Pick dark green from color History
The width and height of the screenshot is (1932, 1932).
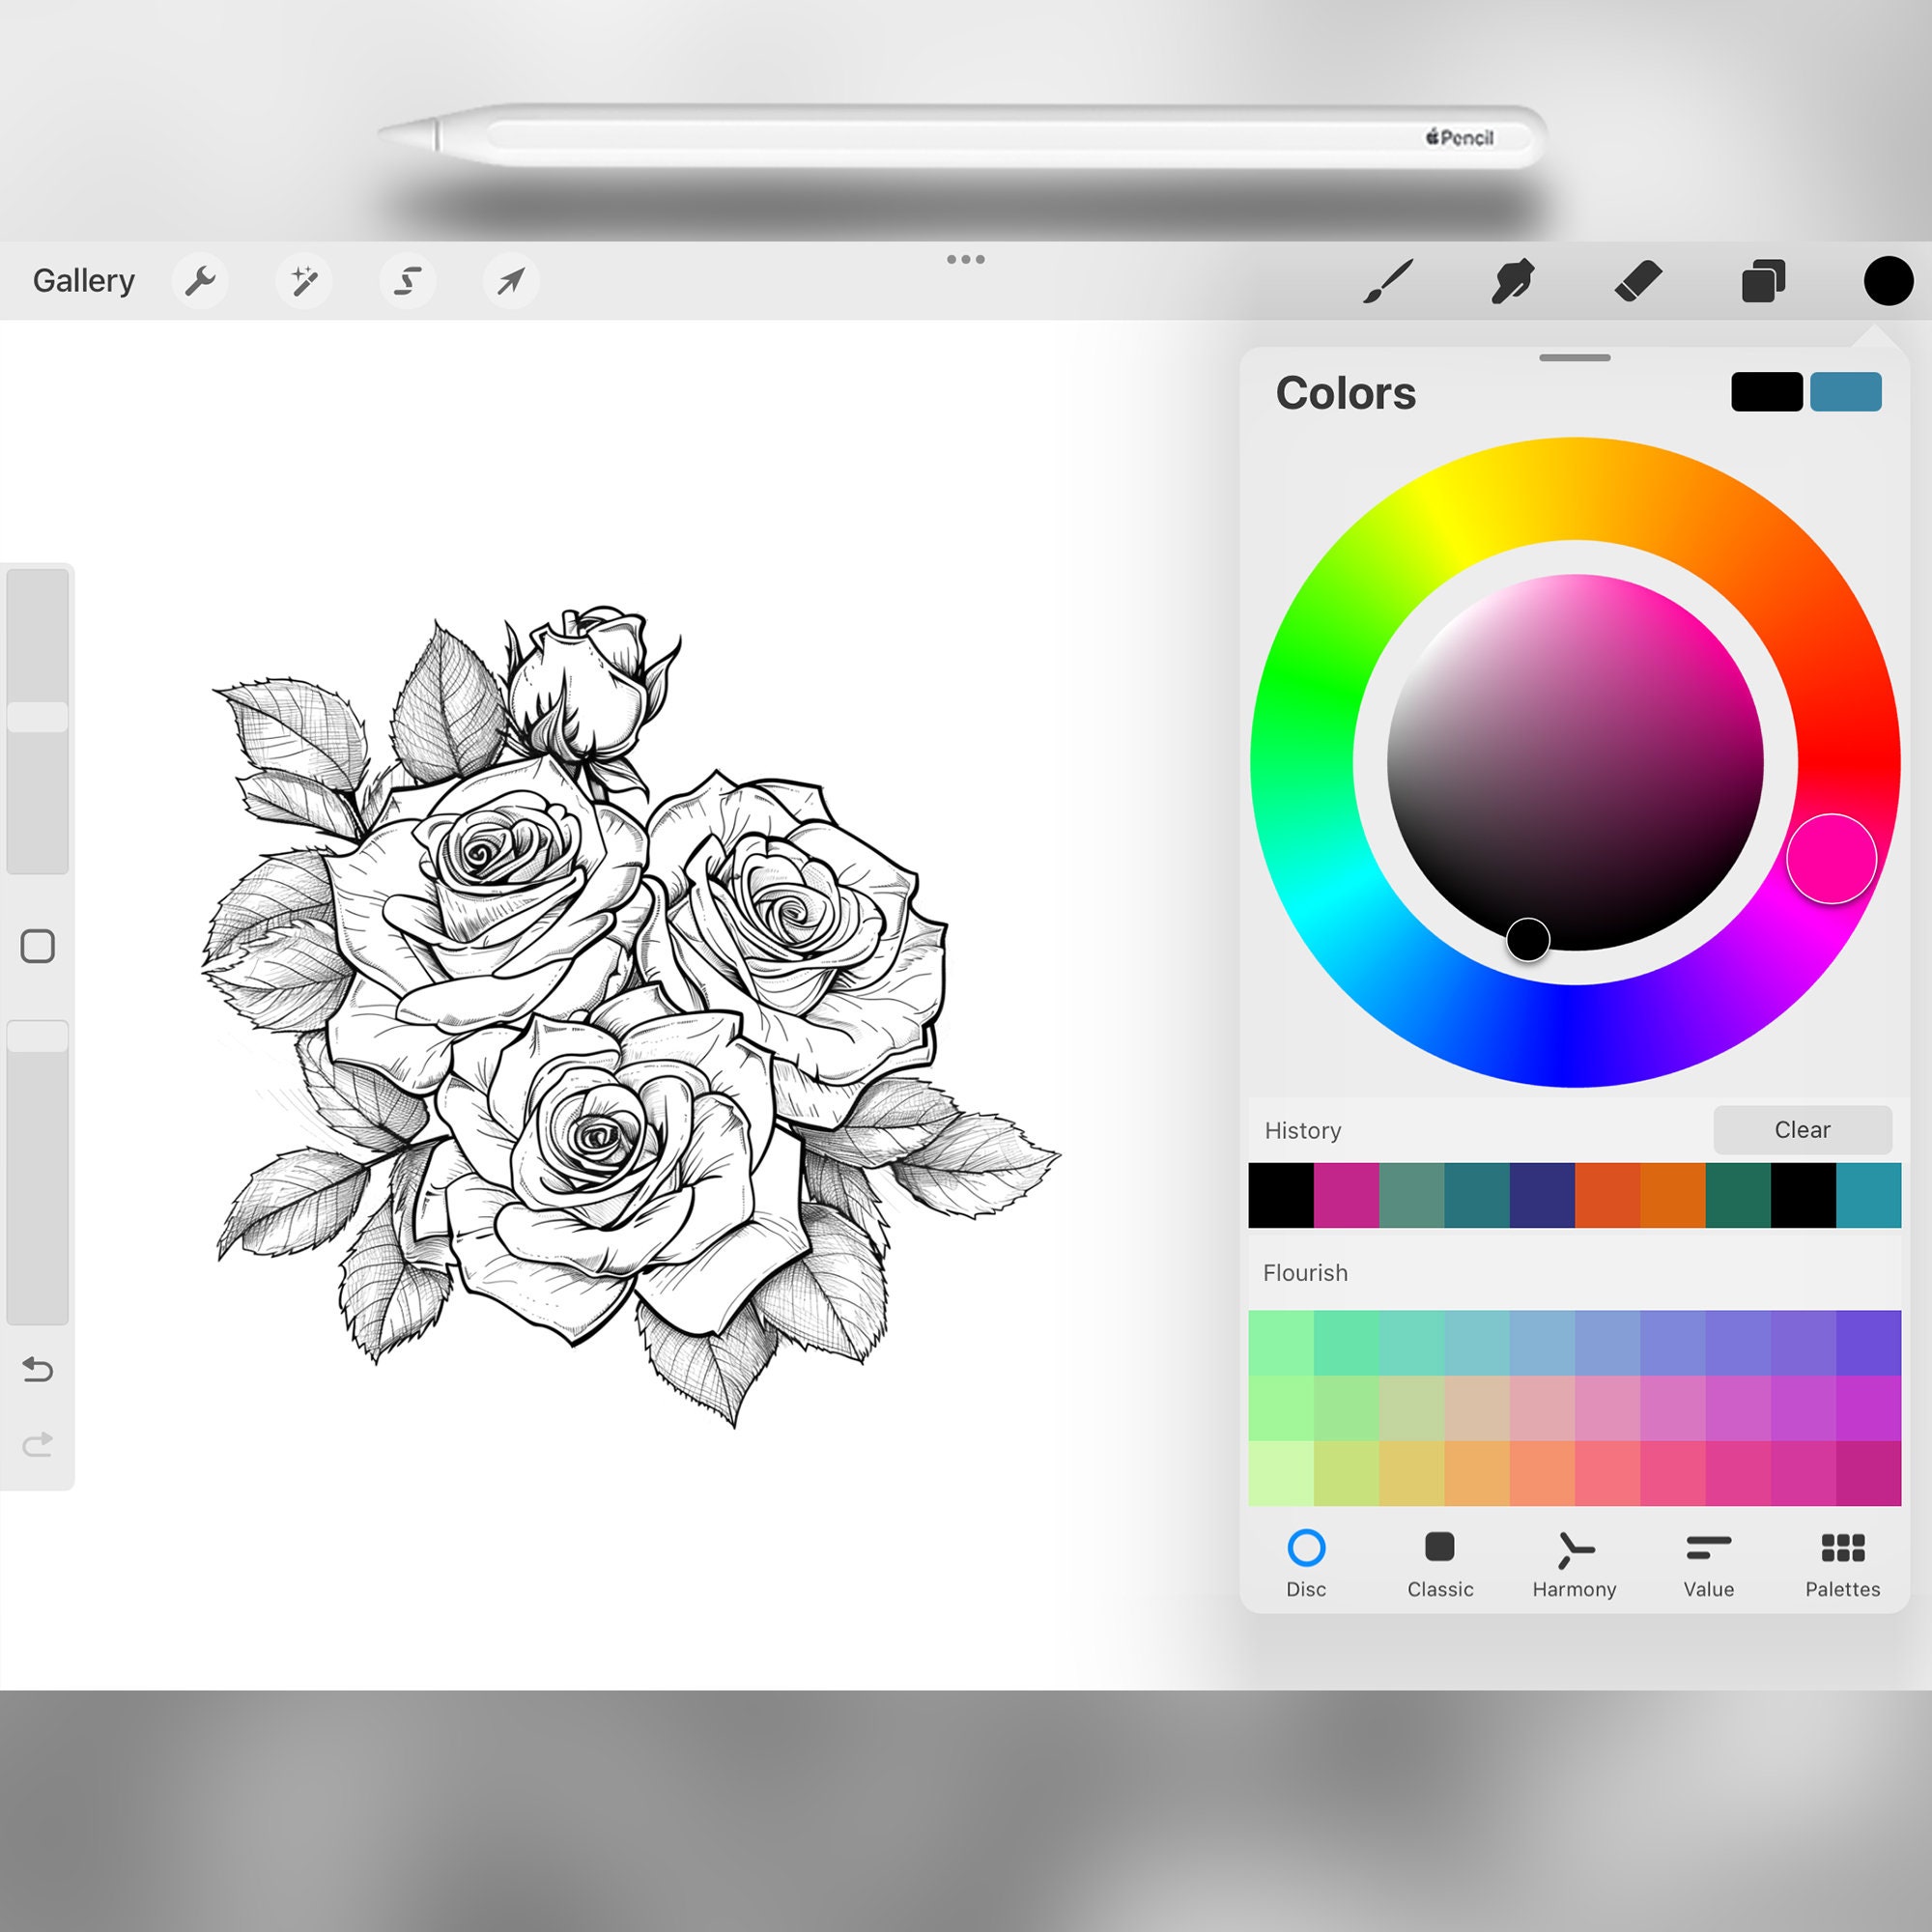[x=1738, y=1195]
